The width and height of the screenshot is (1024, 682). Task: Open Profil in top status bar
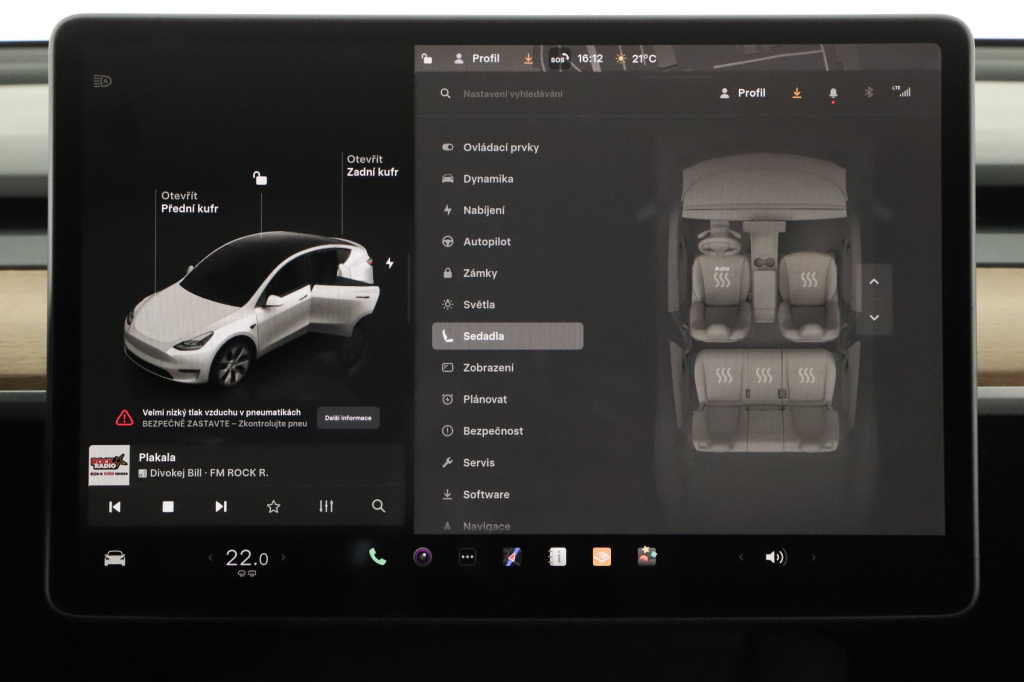click(477, 59)
